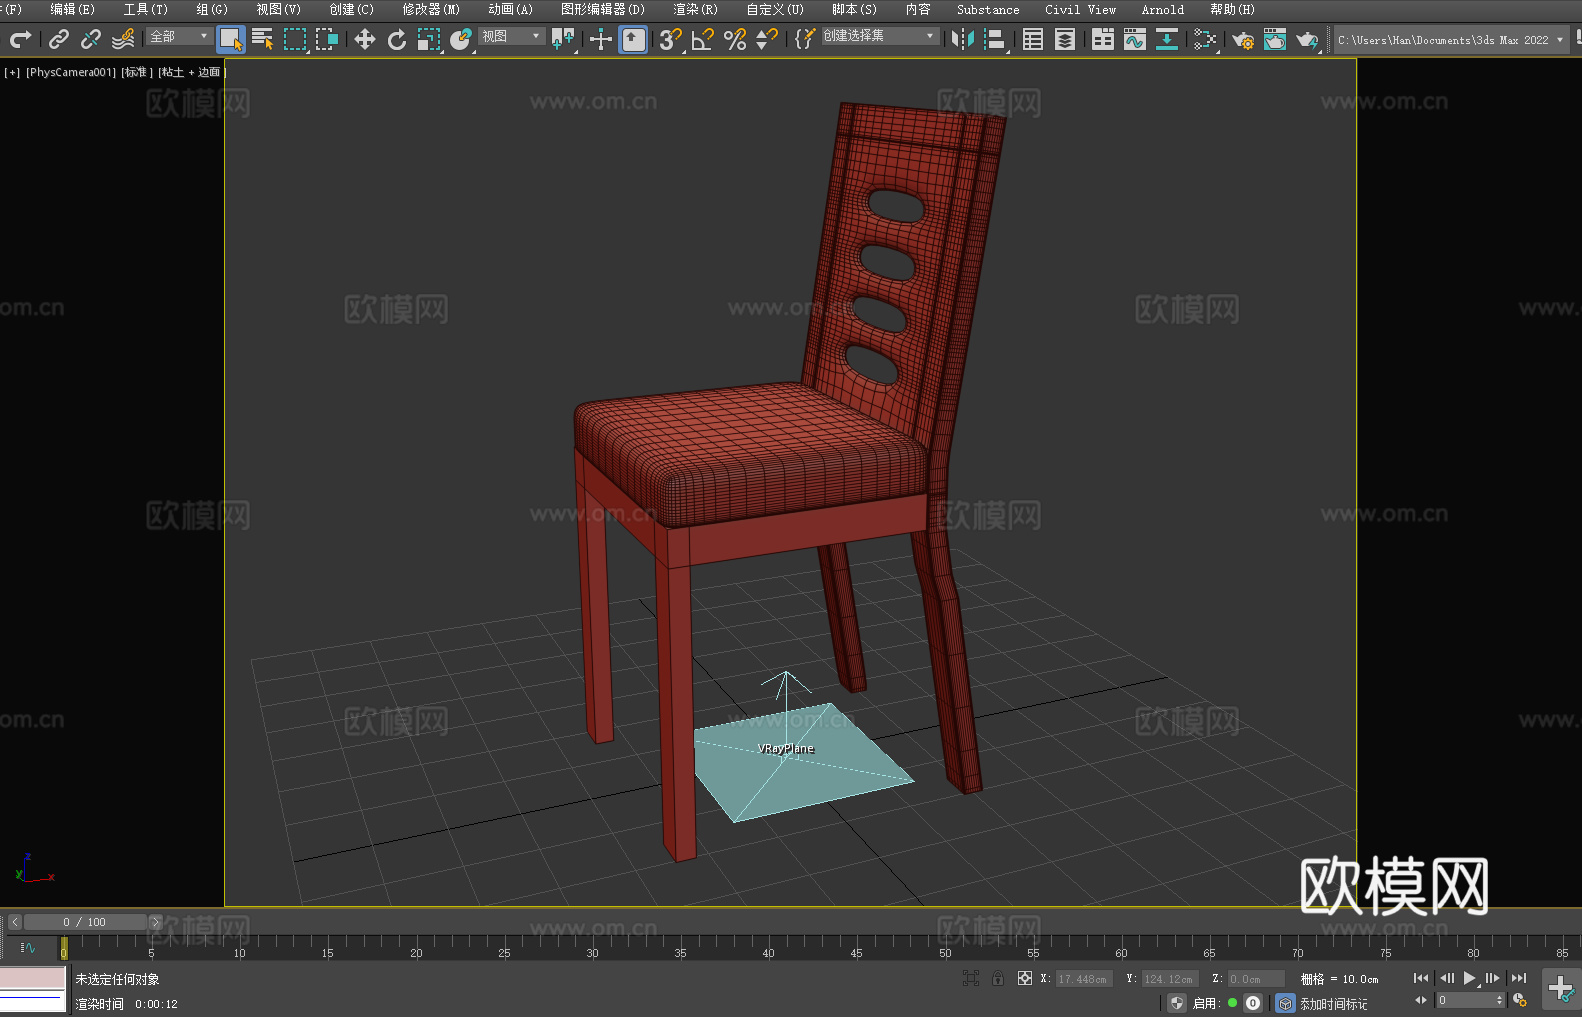Viewport: 1582px width, 1017px height.
Task: Toggle the Scene Explorer
Action: 1033,39
